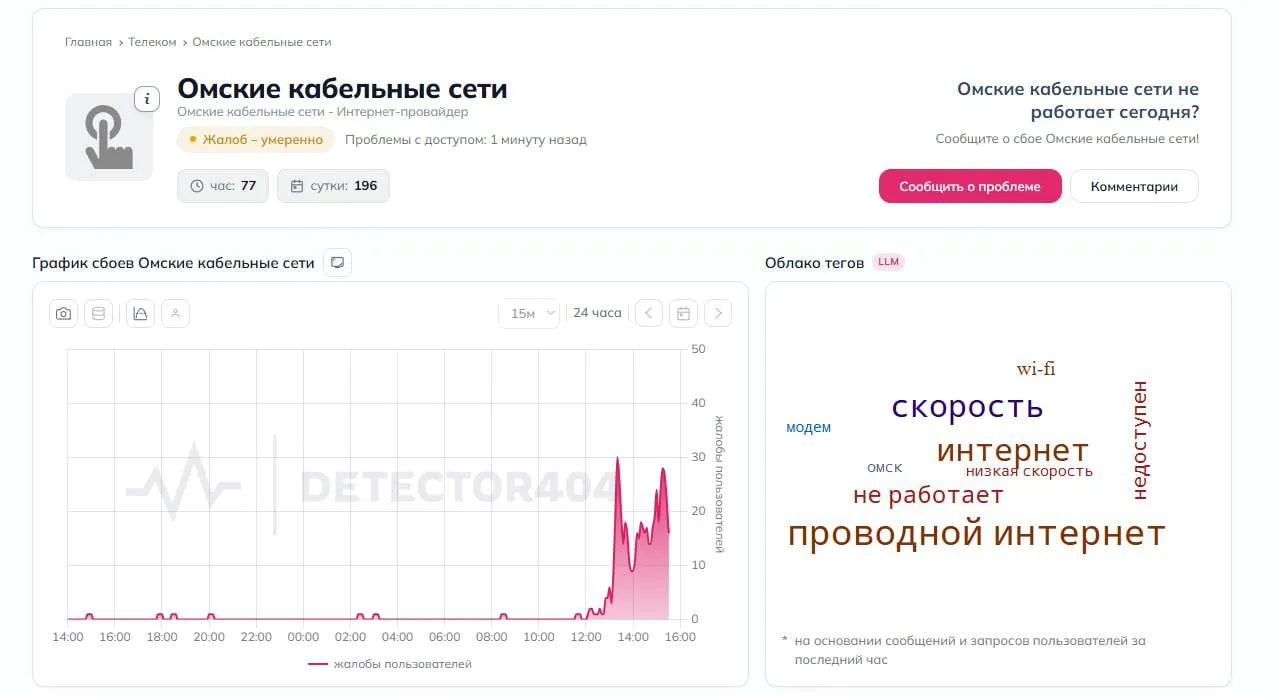The height and width of the screenshot is (696, 1278).
Task: Go to previous period with left arrow
Action: tap(649, 313)
